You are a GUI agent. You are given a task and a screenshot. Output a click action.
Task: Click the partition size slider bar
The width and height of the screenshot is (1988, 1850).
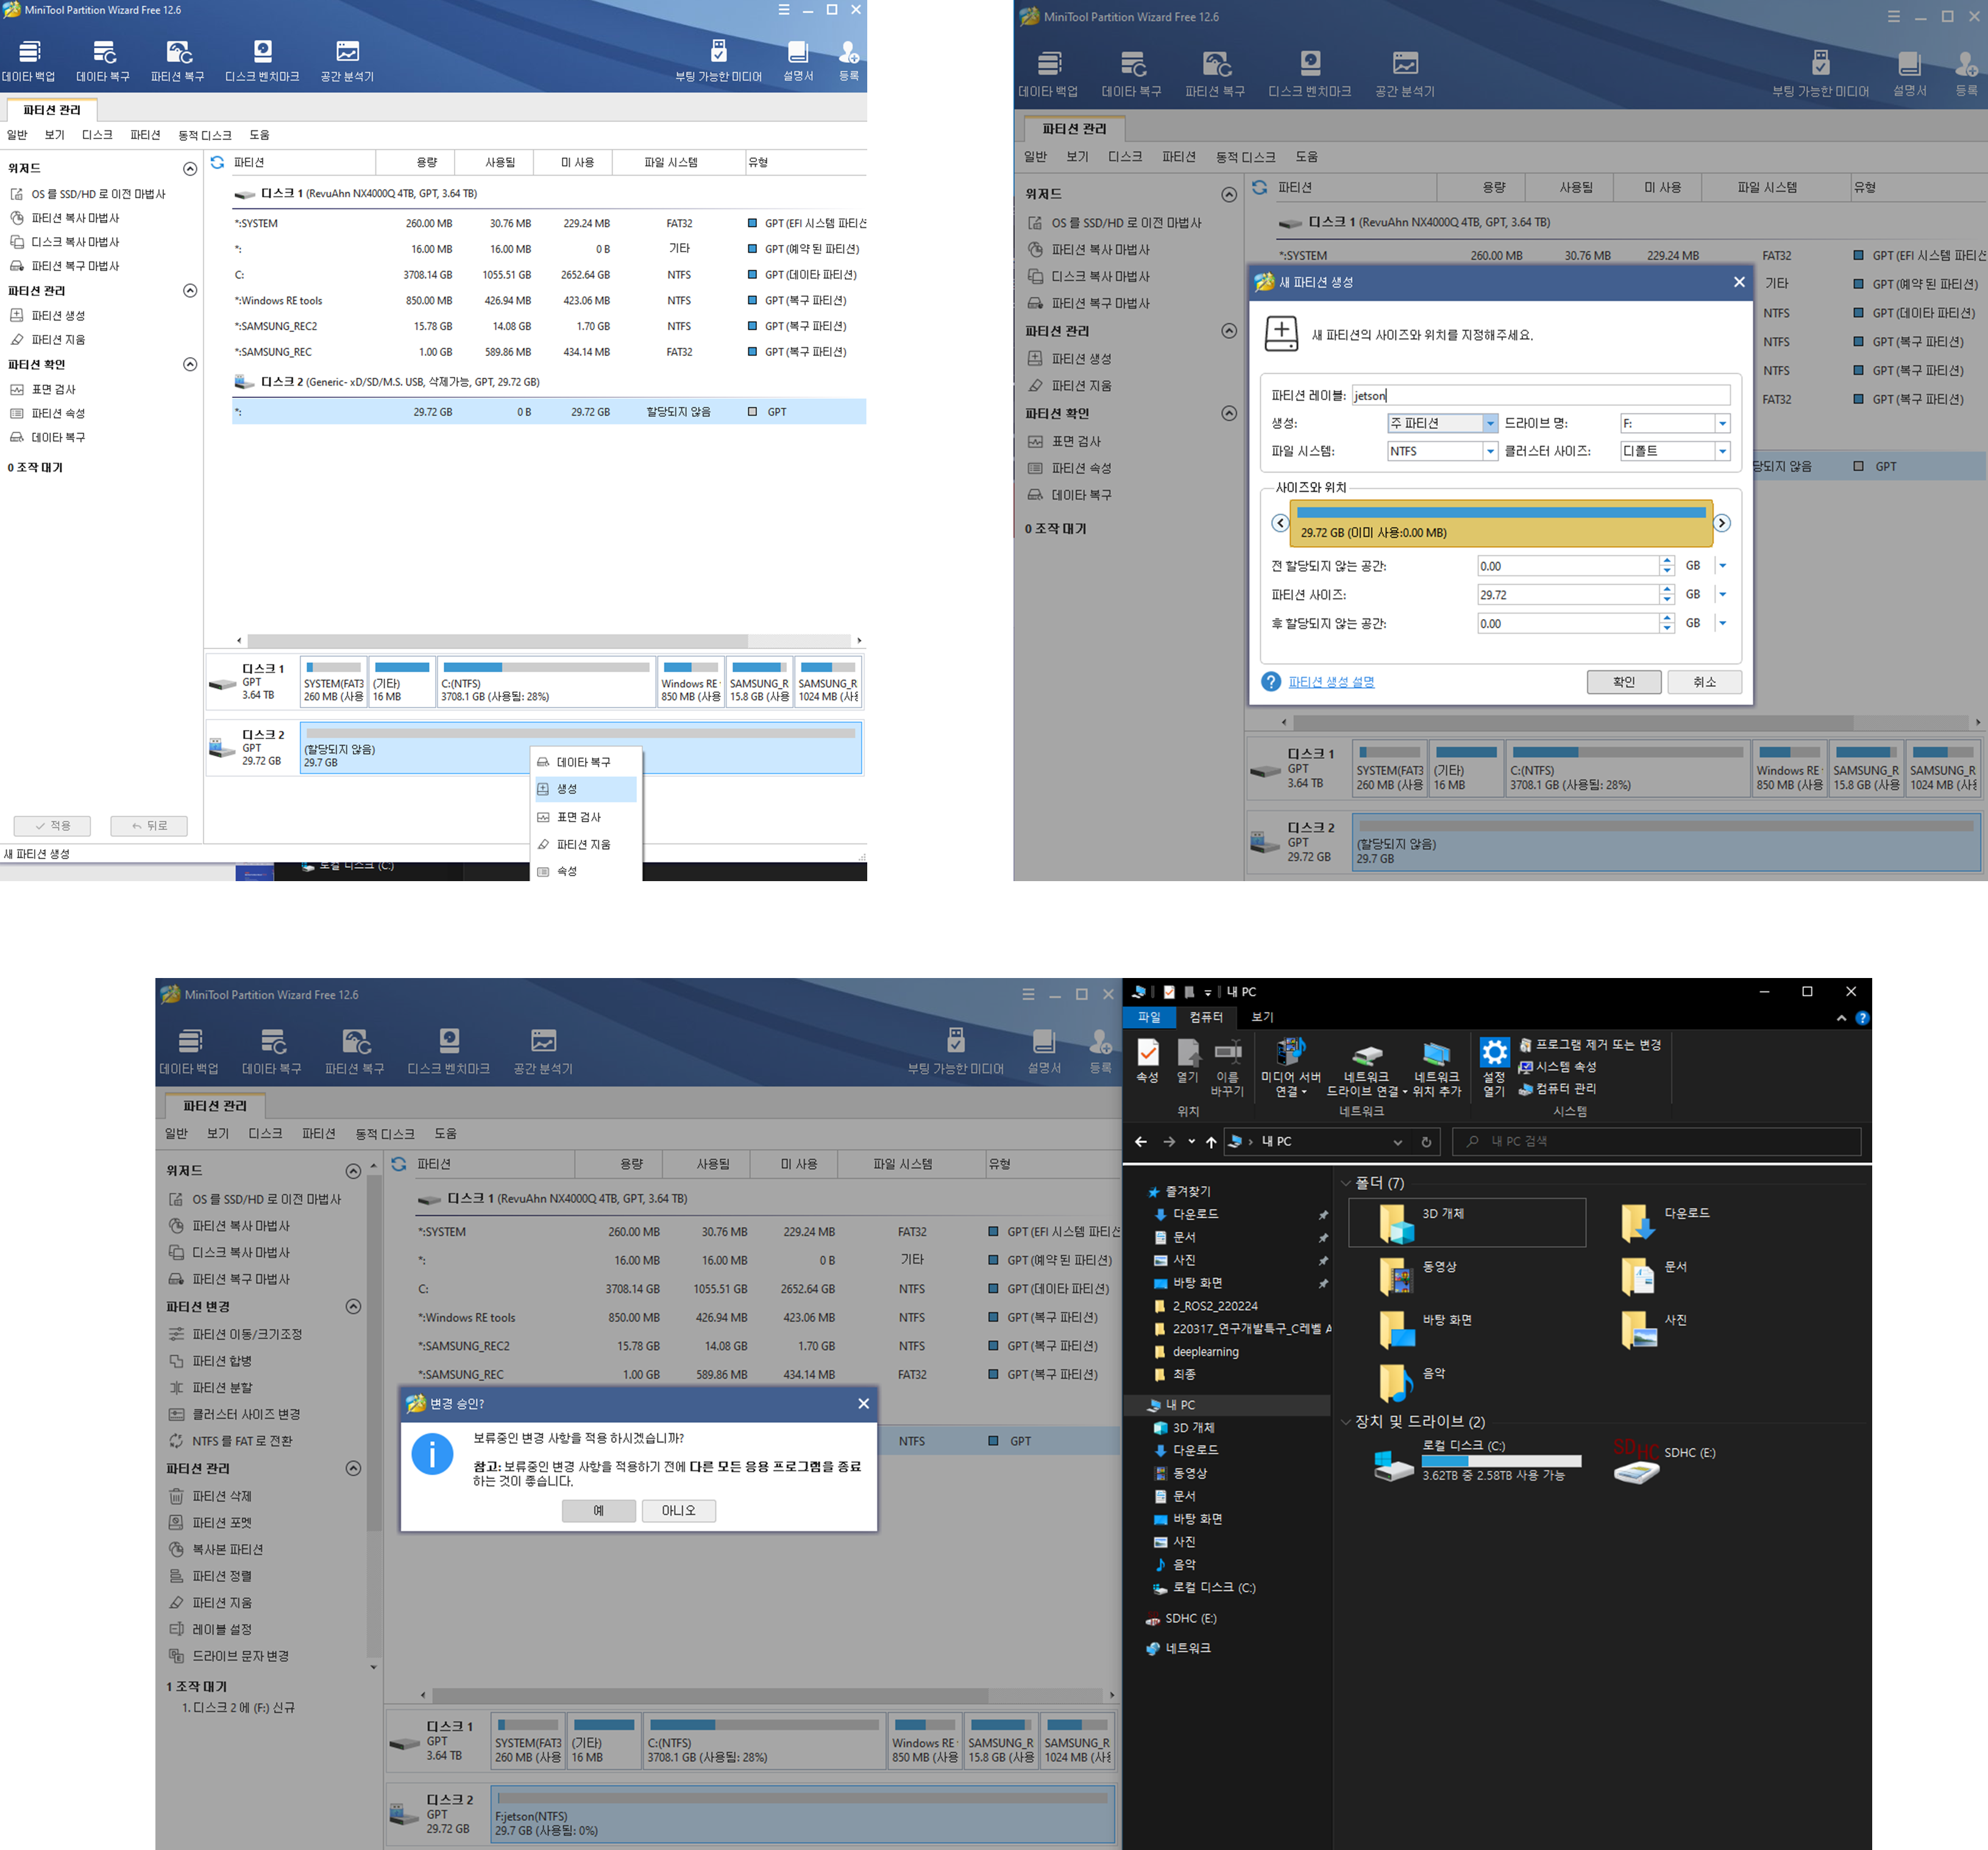coord(1500,523)
